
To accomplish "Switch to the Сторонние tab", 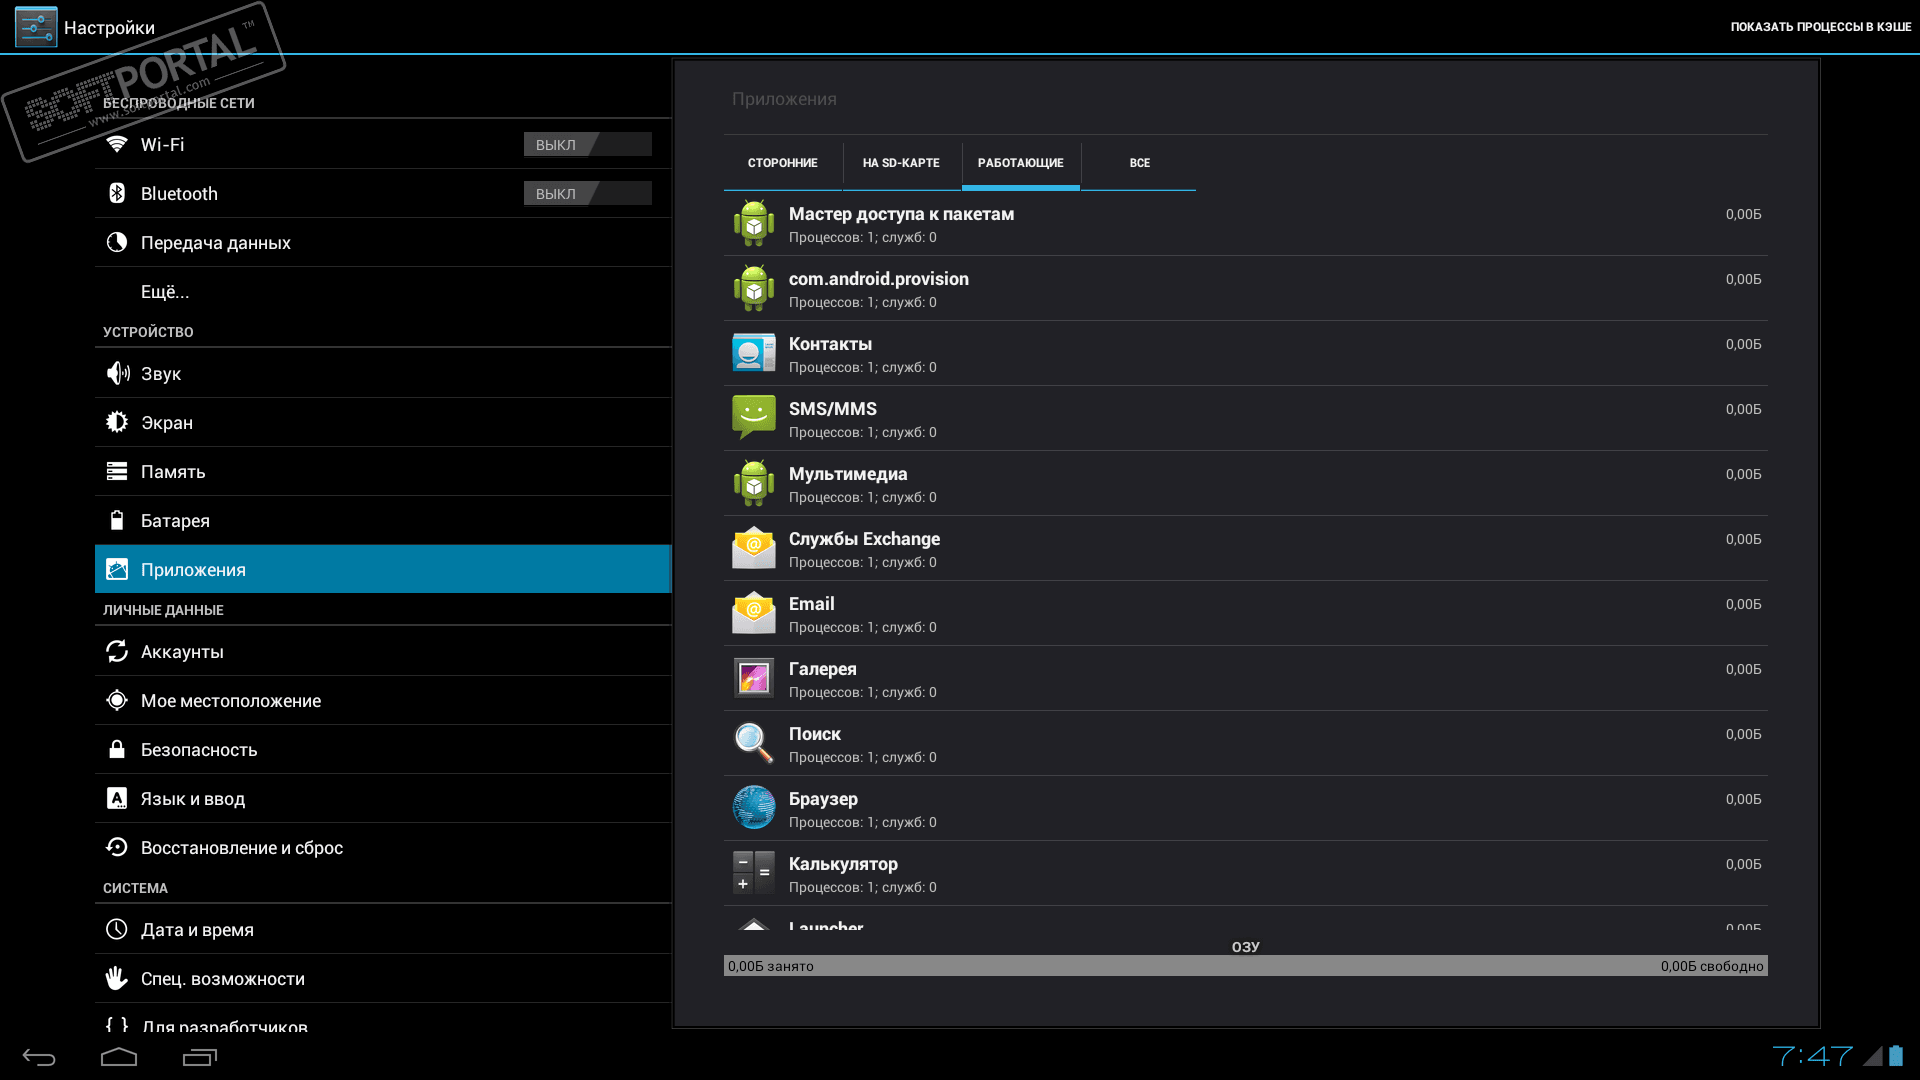I will click(782, 163).
